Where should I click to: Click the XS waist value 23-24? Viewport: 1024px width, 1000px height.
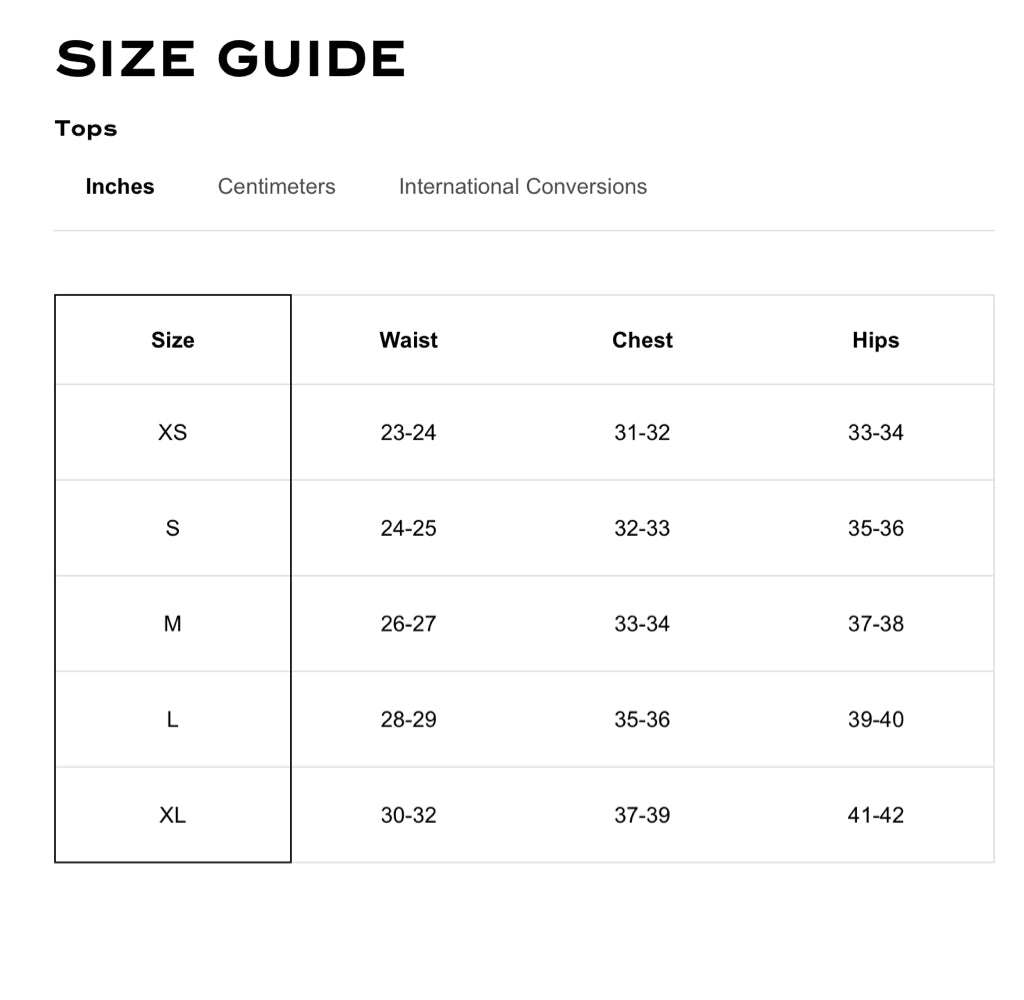(408, 433)
